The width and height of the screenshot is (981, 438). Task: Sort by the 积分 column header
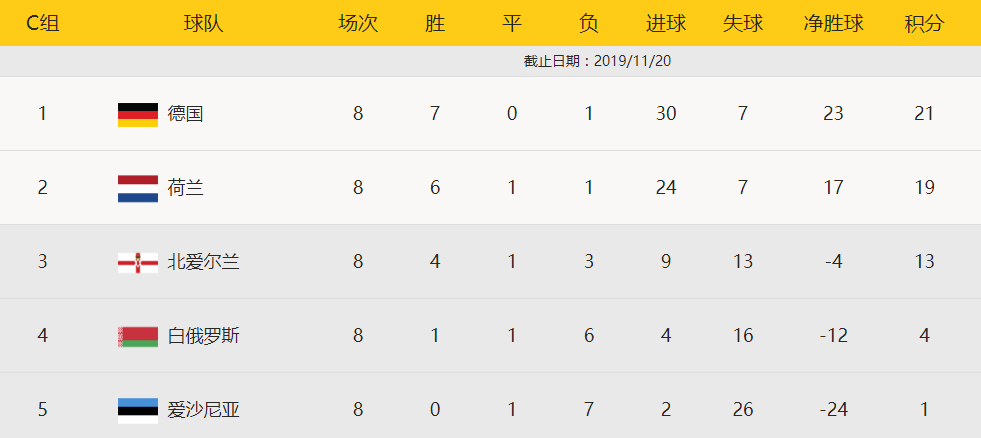(x=924, y=23)
